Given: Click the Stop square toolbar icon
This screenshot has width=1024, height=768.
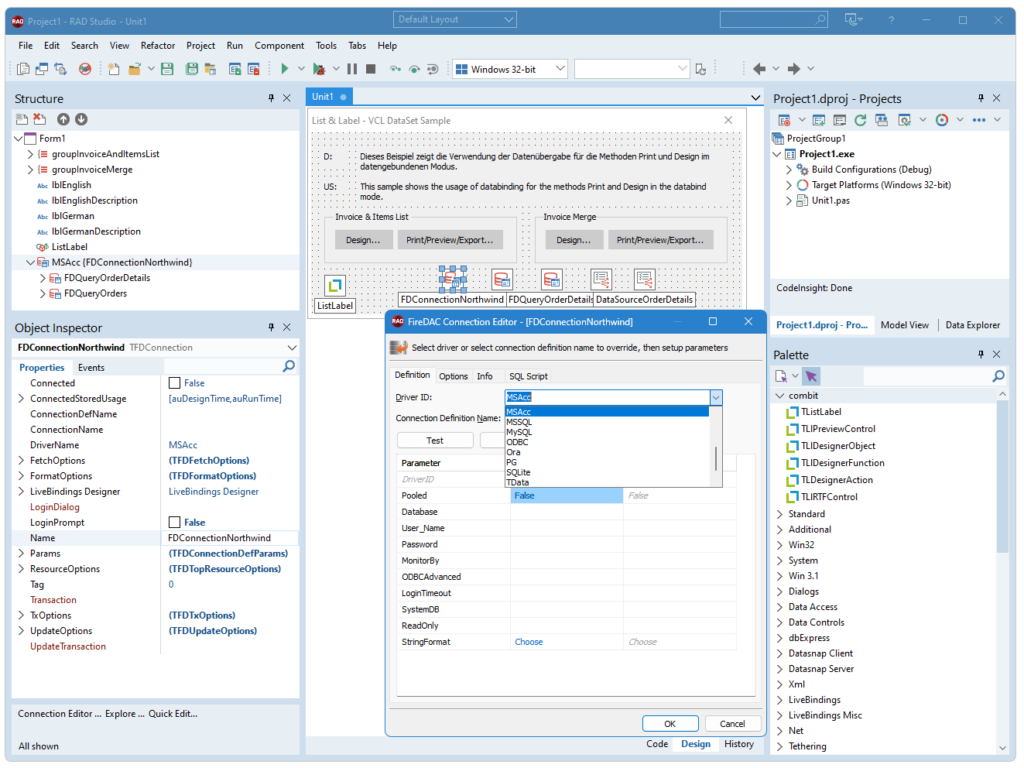Looking at the screenshot, I should (x=371, y=69).
